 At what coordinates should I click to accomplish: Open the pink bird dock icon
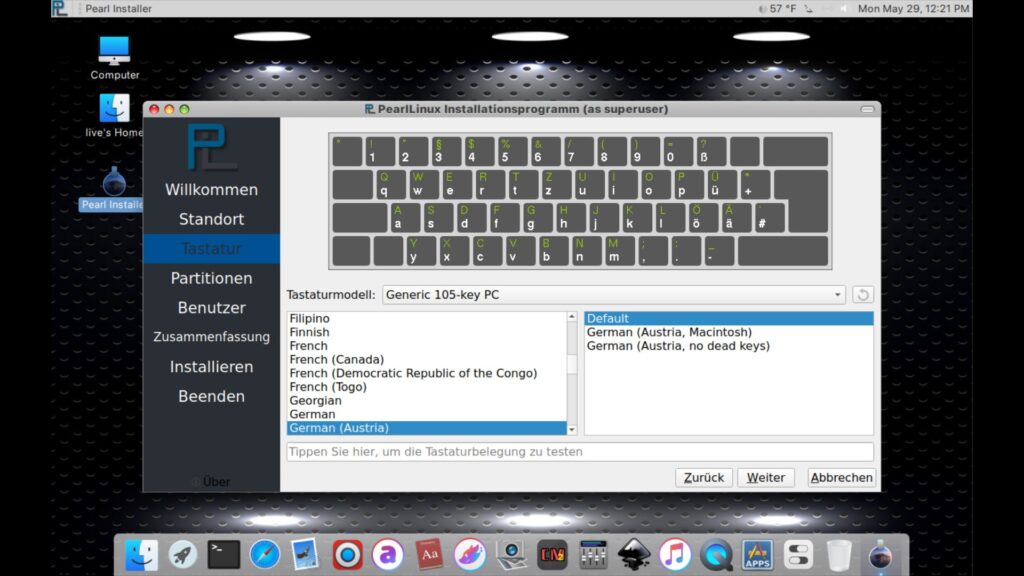470,554
